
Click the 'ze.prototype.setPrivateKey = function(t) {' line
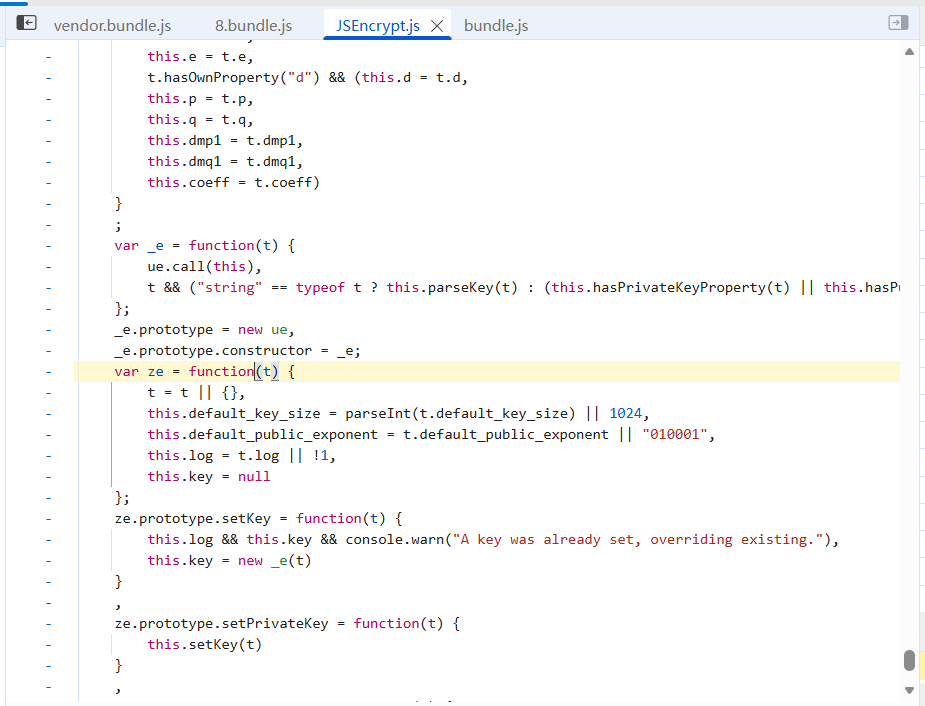[x=287, y=624]
